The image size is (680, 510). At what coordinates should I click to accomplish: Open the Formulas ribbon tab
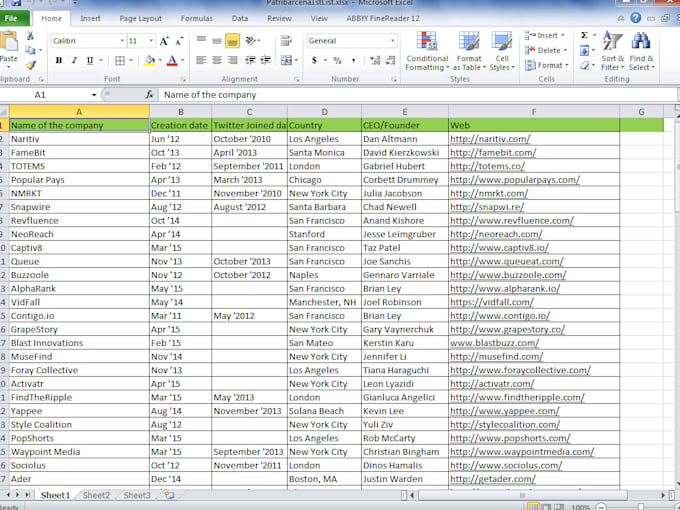point(196,19)
